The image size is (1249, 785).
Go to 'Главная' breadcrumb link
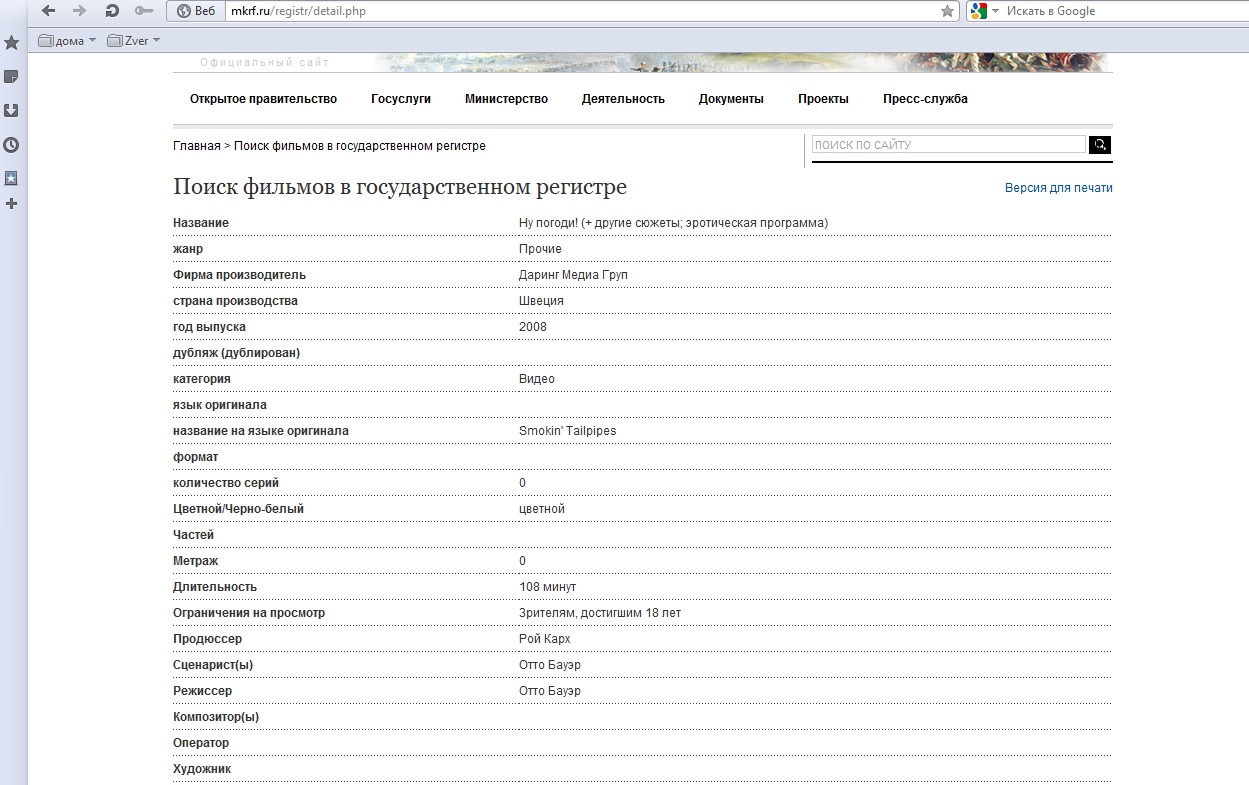click(x=196, y=146)
